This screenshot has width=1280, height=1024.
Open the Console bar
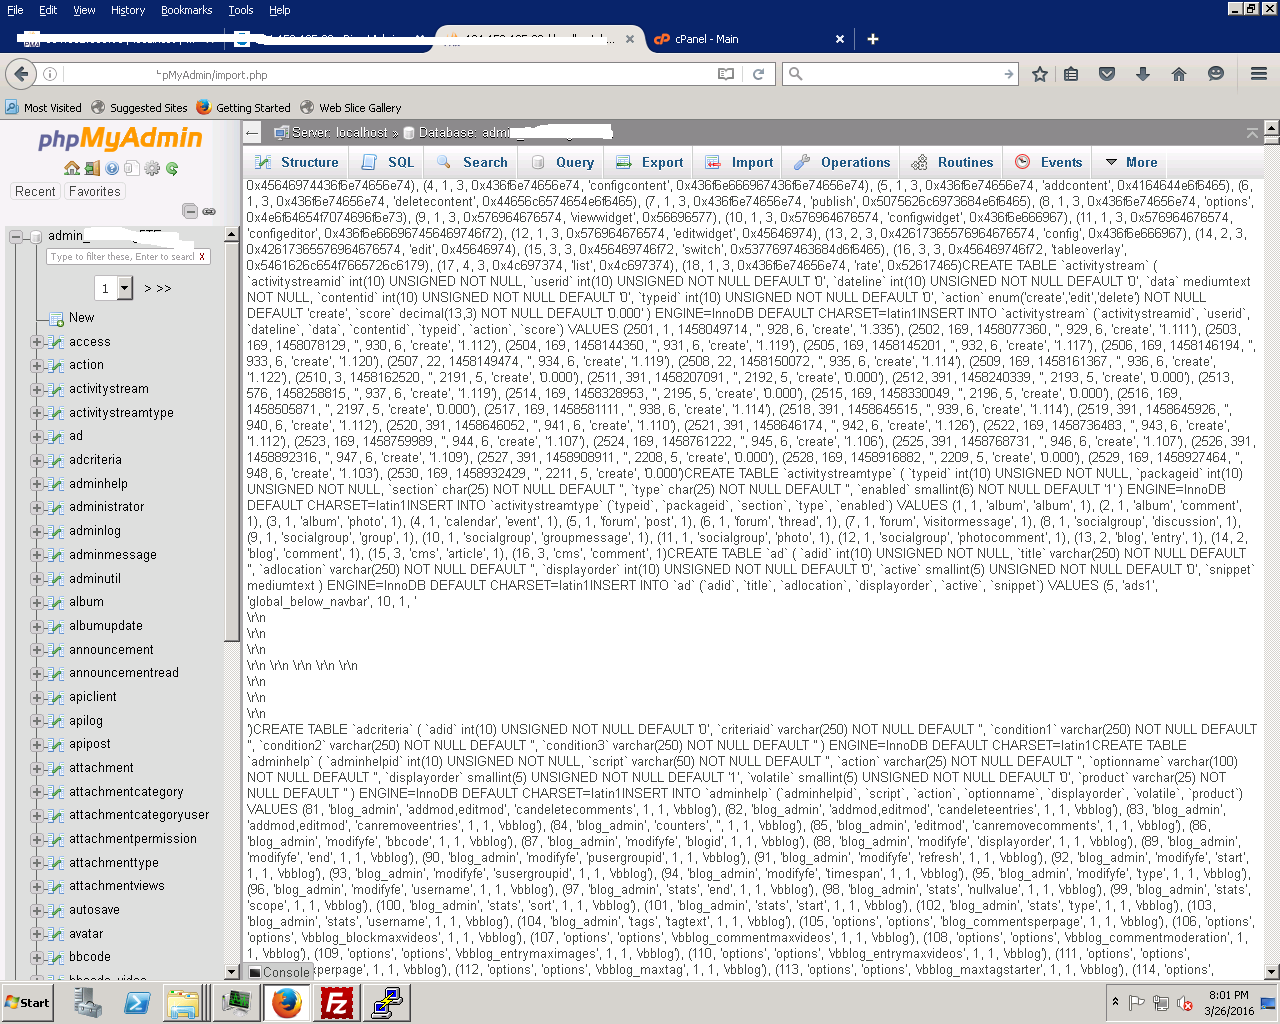tap(279, 972)
